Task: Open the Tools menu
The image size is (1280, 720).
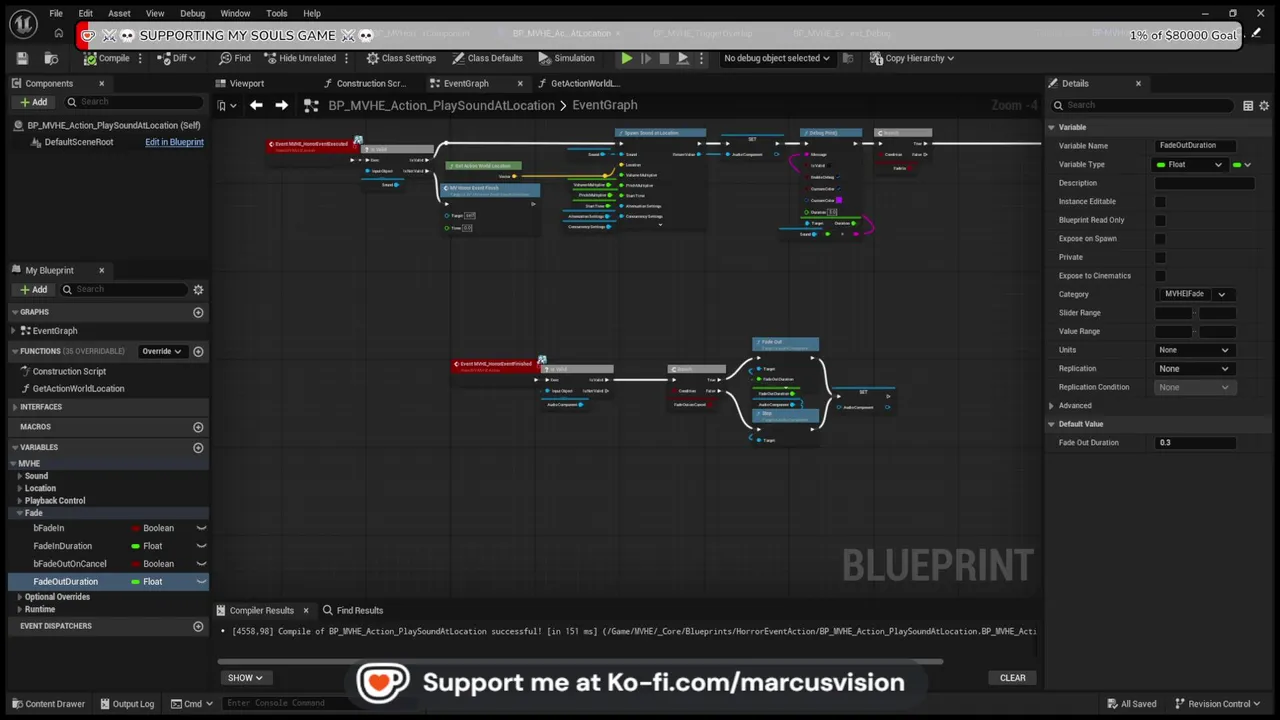Action: [x=277, y=13]
